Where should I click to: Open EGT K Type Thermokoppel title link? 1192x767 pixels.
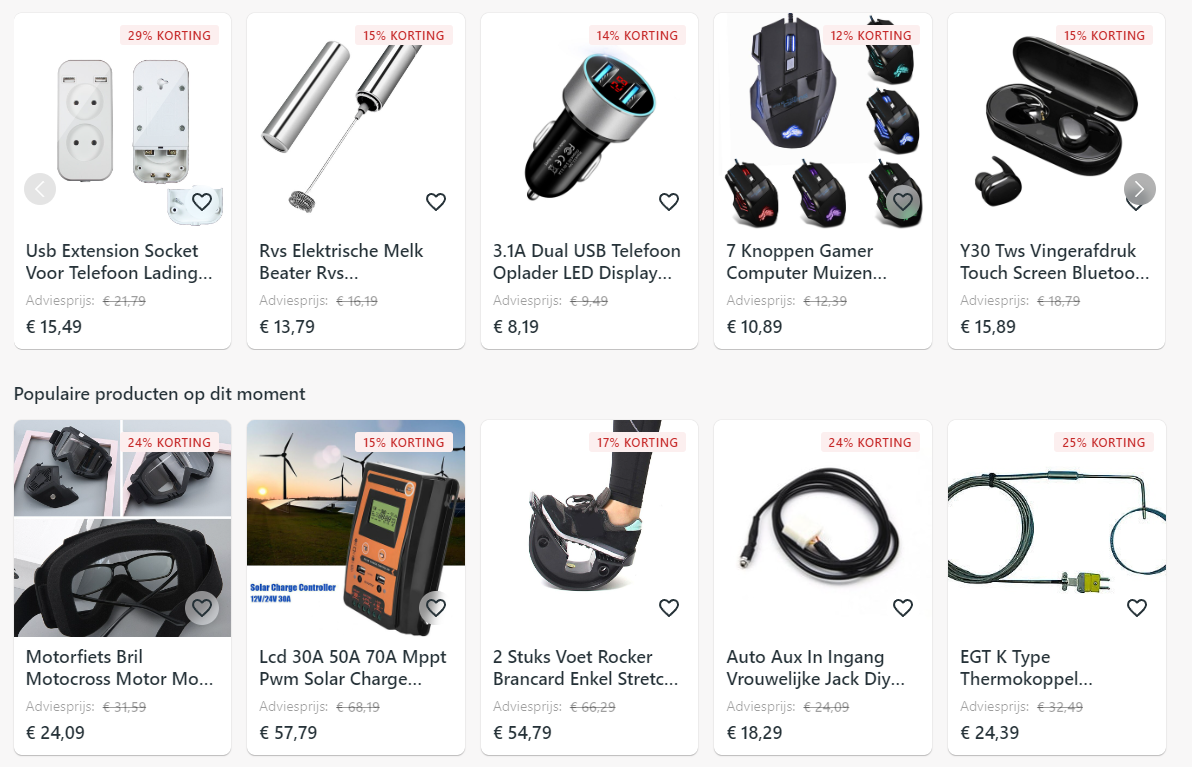click(1026, 667)
